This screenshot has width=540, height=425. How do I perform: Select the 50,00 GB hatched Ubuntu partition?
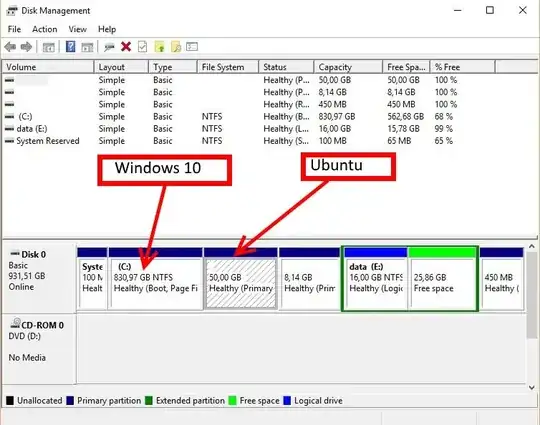[240, 282]
